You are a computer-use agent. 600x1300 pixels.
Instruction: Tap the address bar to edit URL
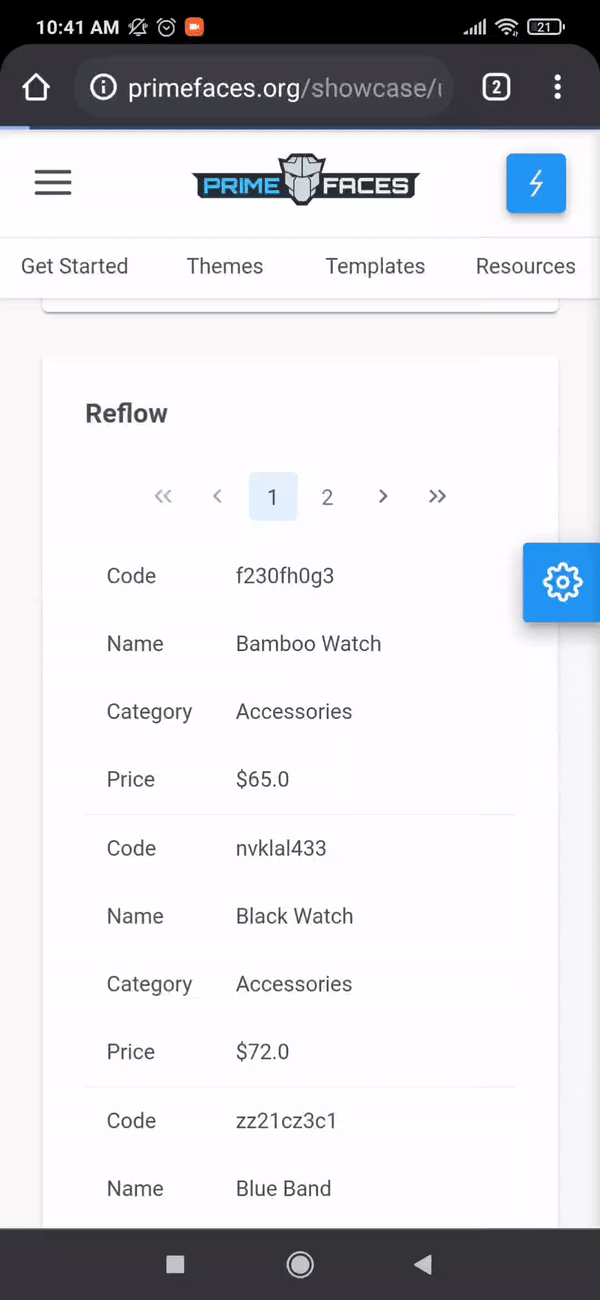point(280,88)
